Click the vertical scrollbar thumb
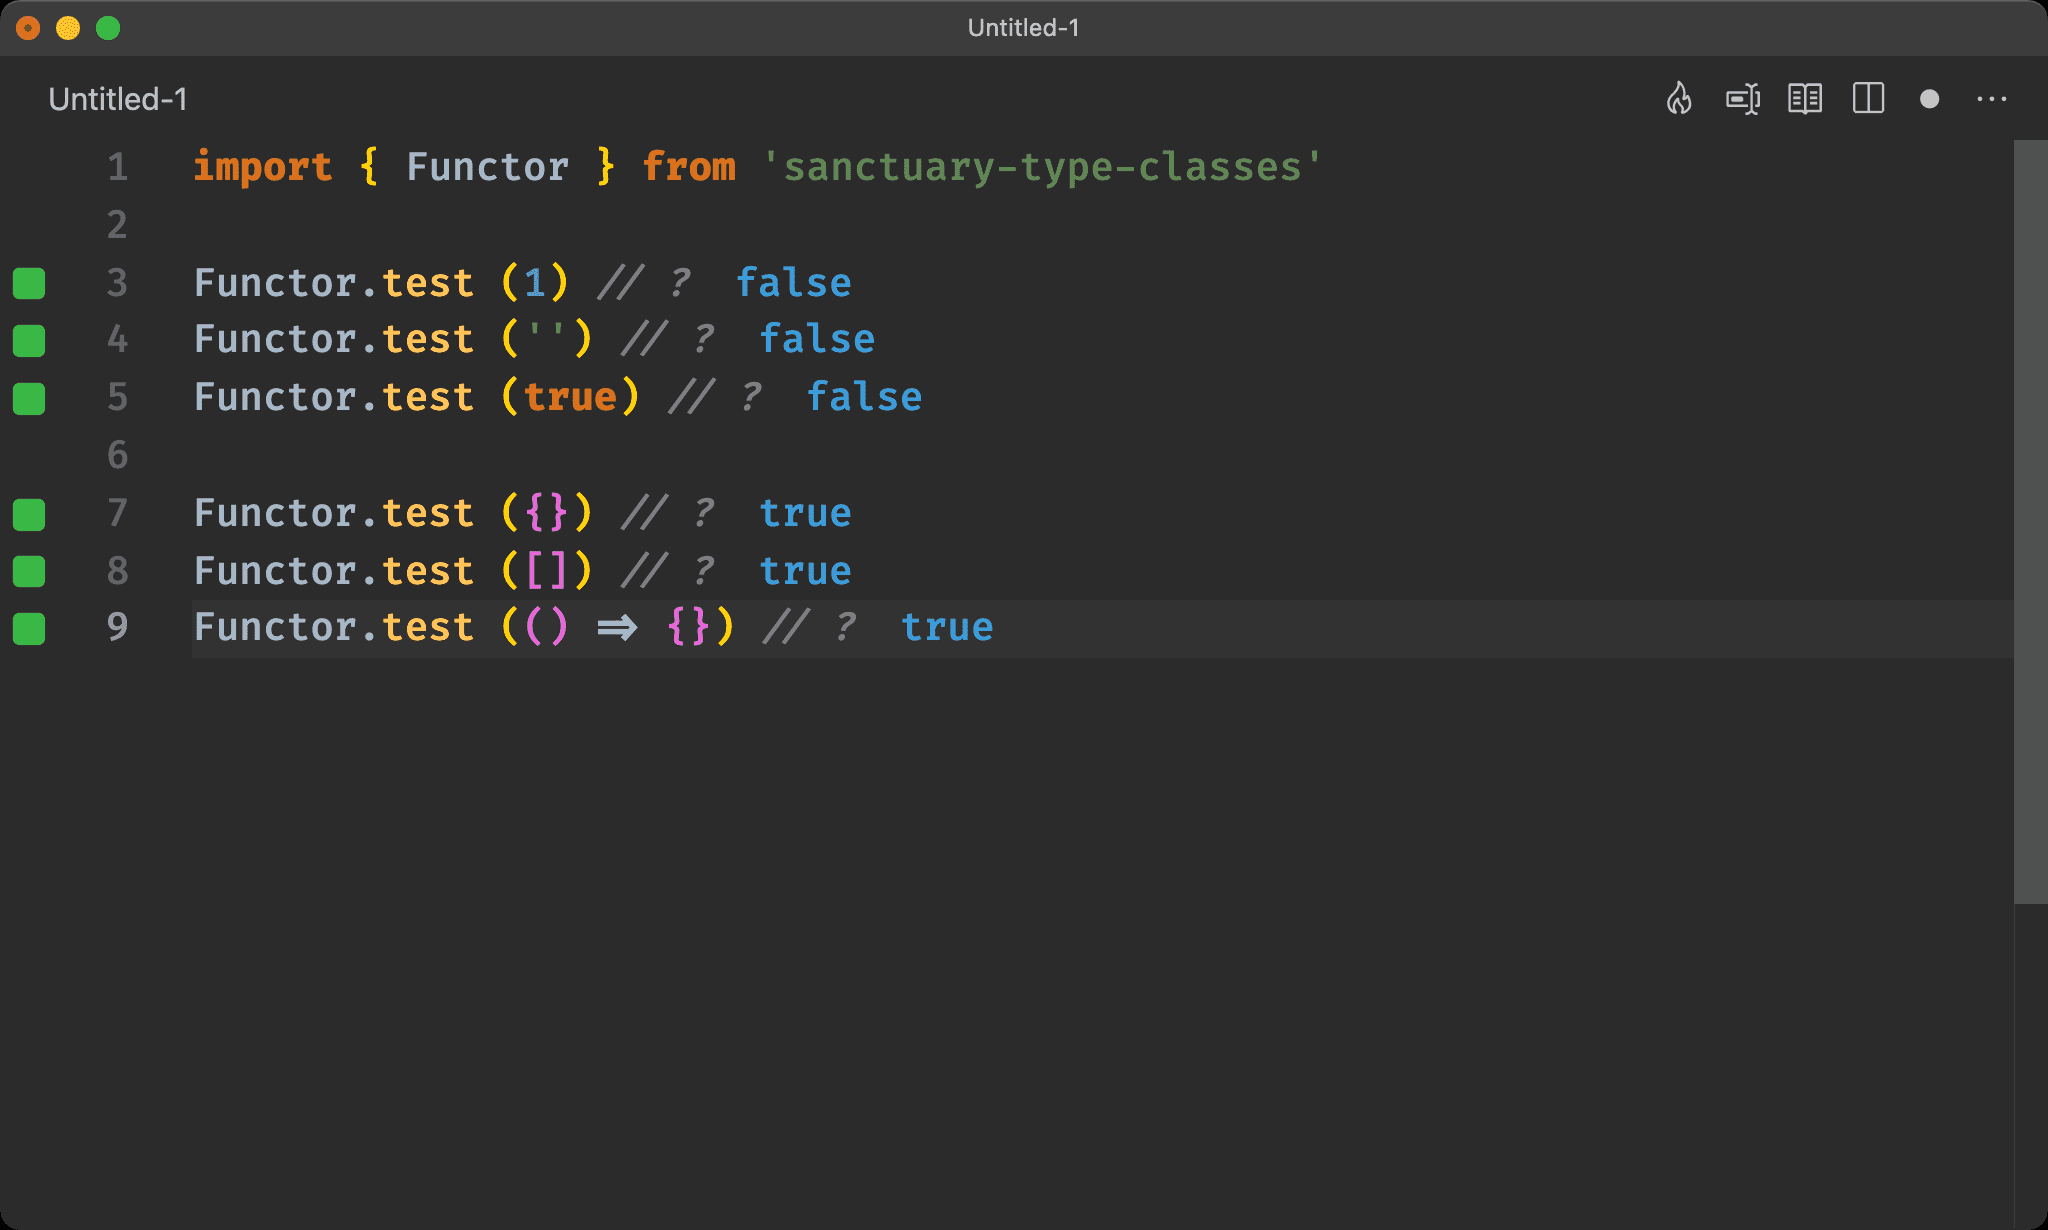2048x1230 pixels. [x=2030, y=522]
